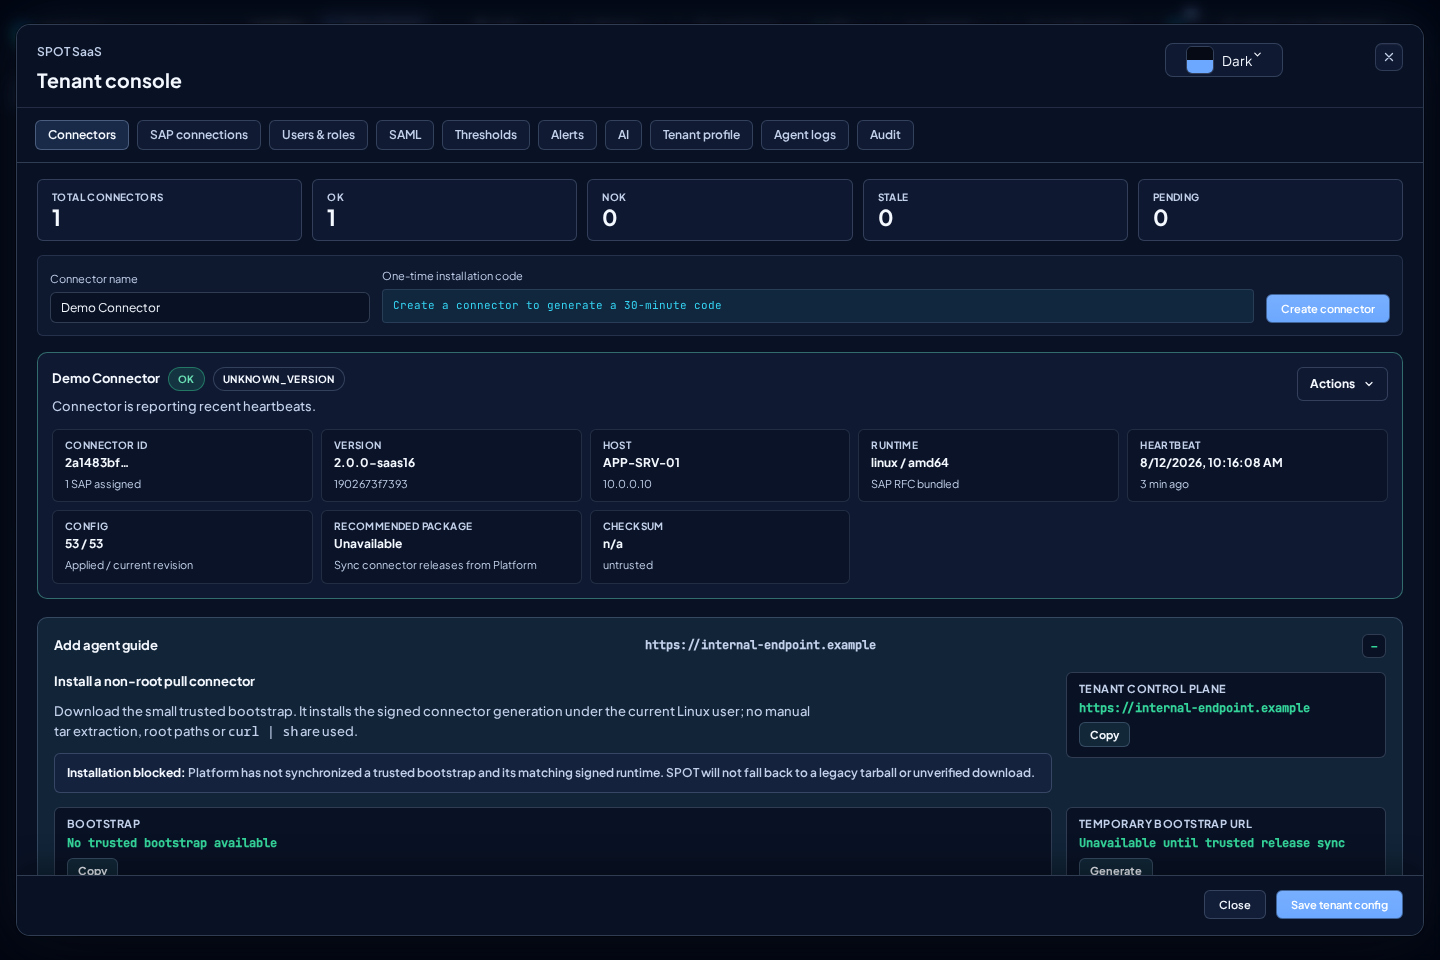Click the Pending stat card

[x=1270, y=210]
